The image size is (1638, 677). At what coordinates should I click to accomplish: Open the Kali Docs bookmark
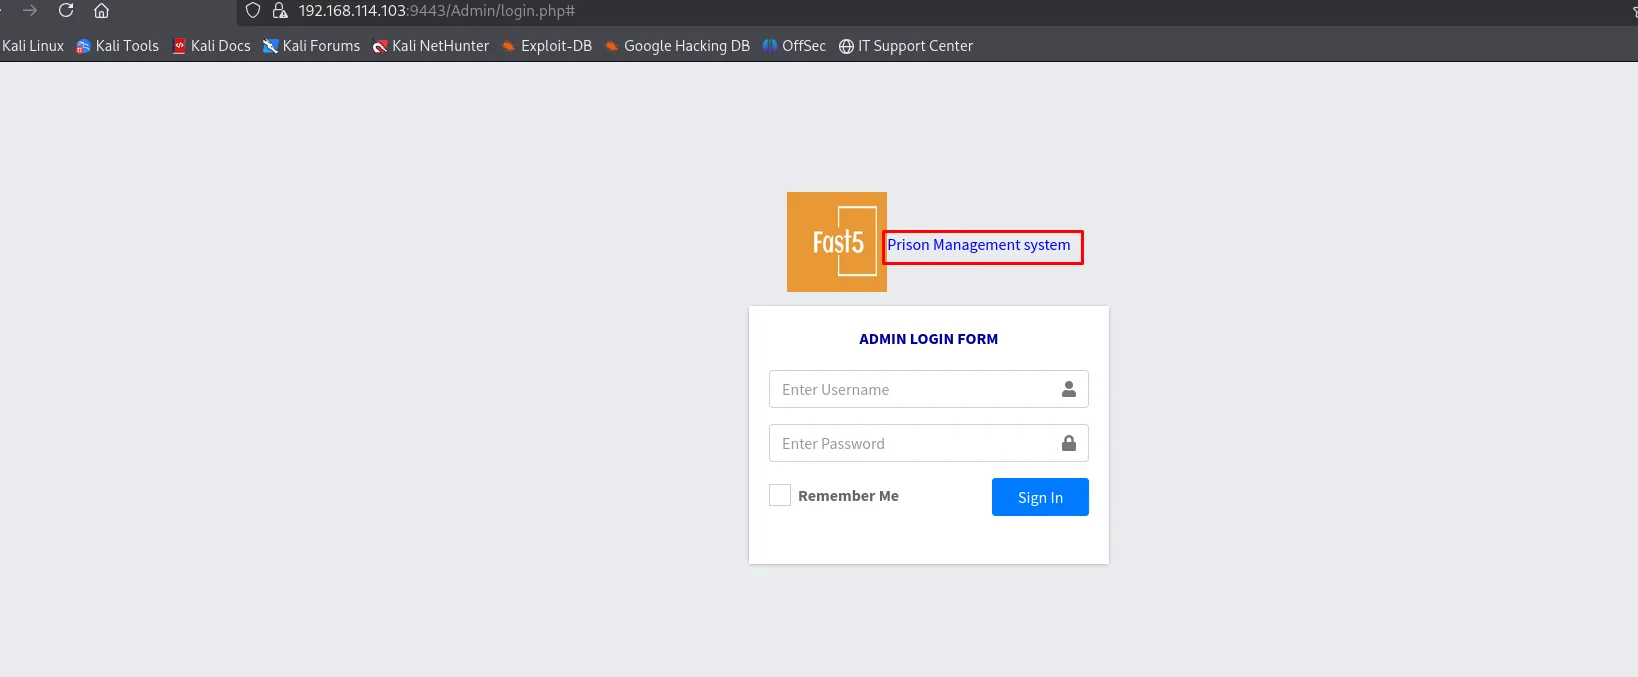pyautogui.click(x=211, y=46)
